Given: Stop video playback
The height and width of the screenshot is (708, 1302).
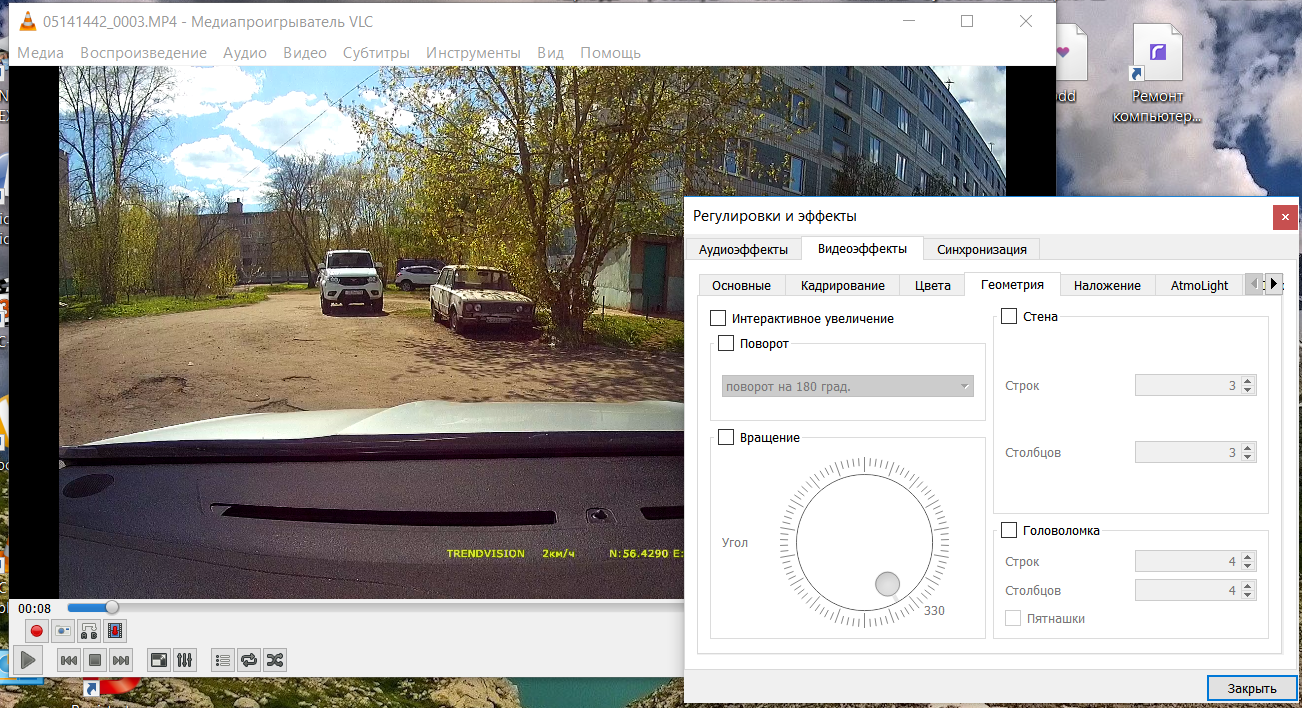Looking at the screenshot, I should (95, 660).
